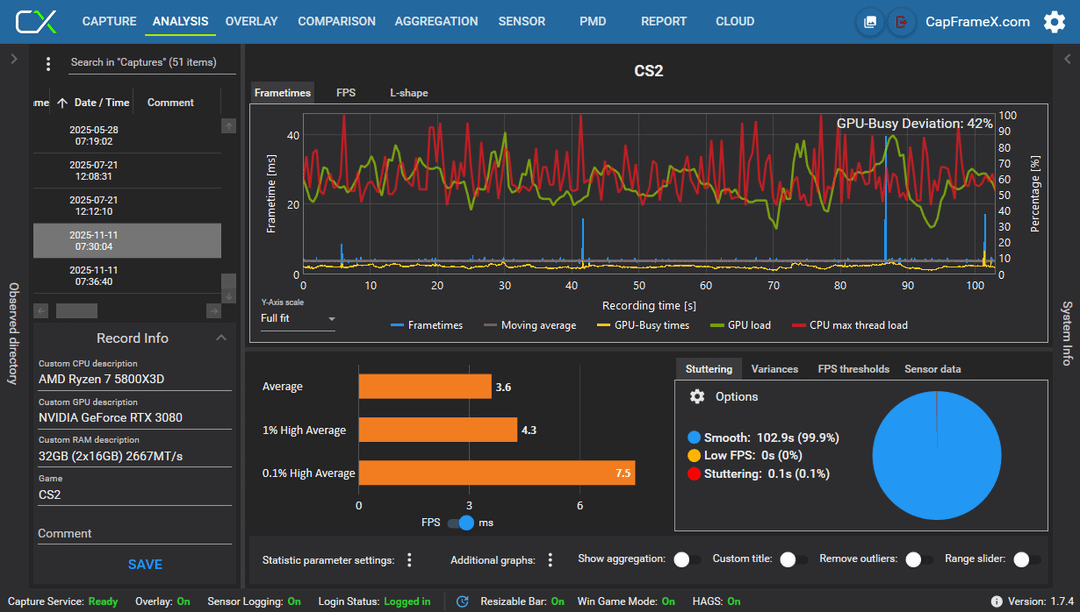
Task: Expand the Observed directory side panel
Action: pos(14,59)
